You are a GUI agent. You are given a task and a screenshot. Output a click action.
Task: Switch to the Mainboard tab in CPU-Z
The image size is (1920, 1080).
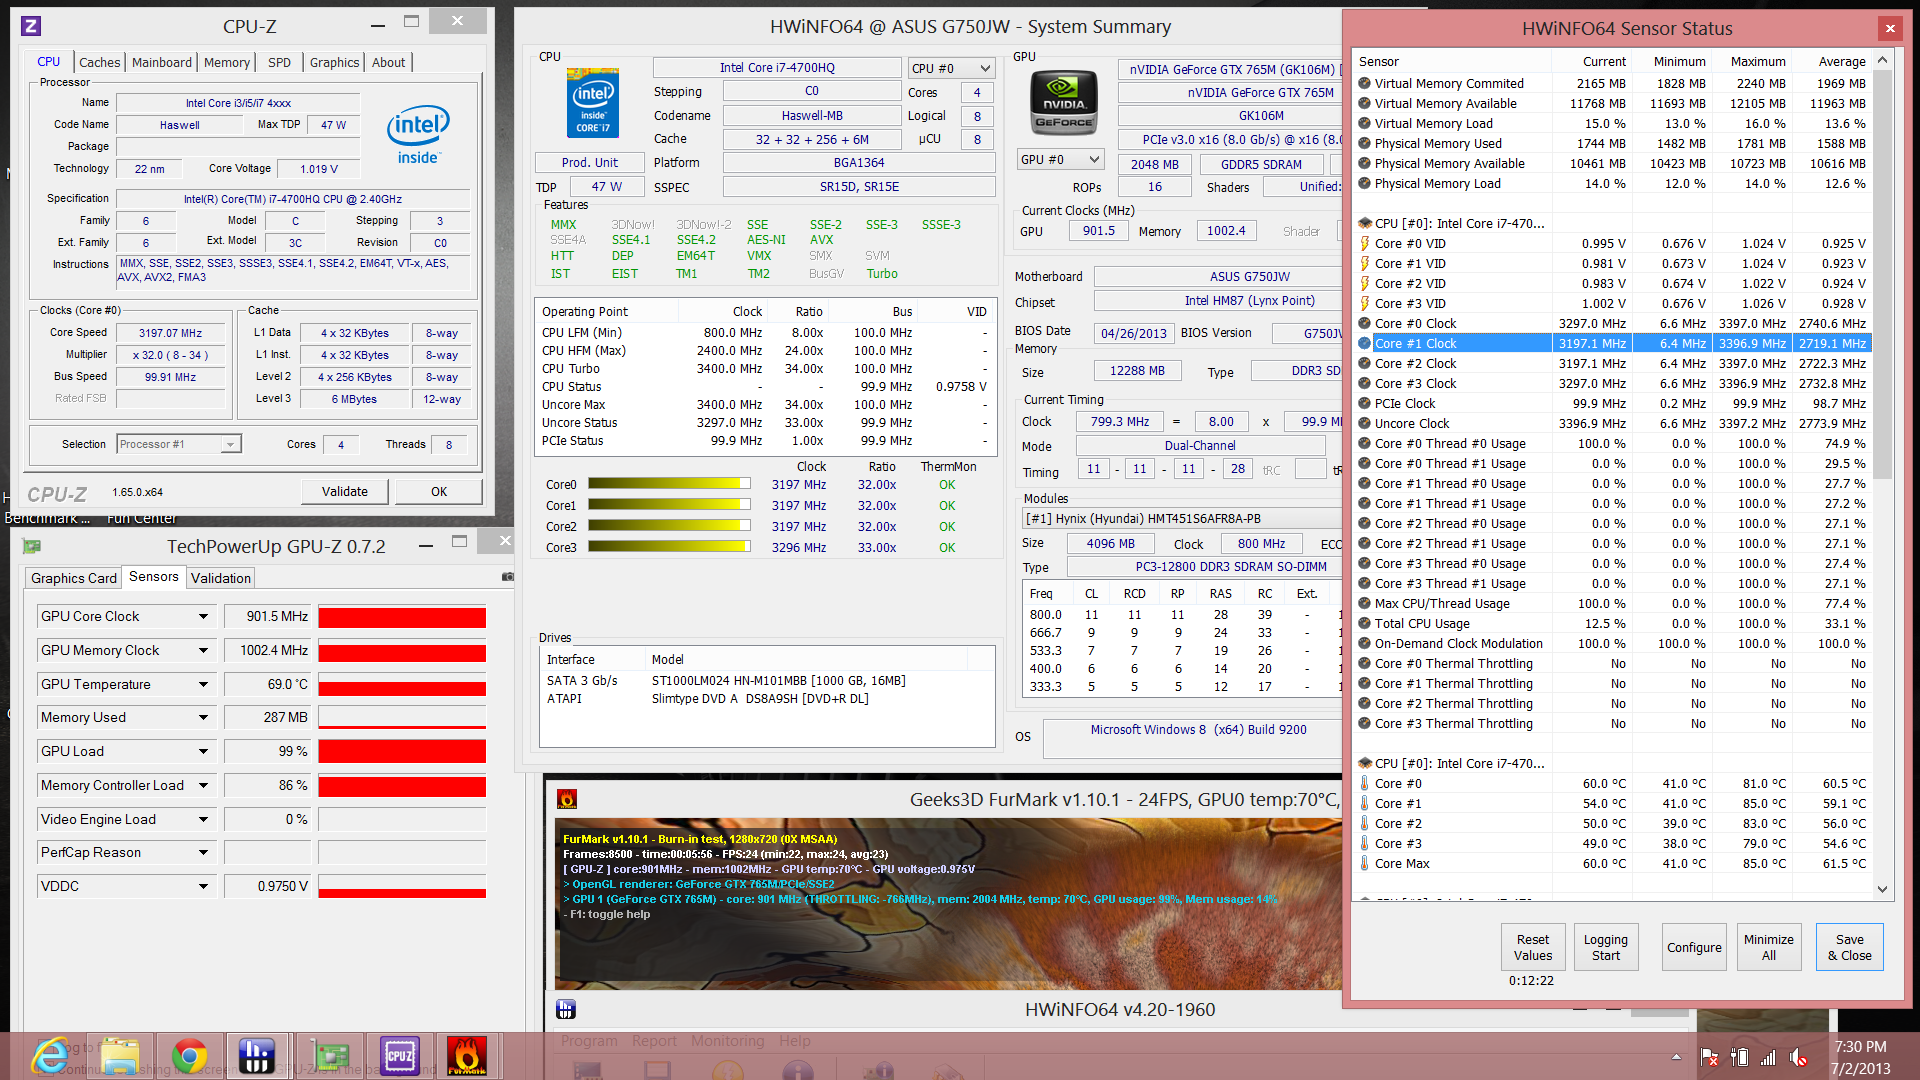(161, 62)
